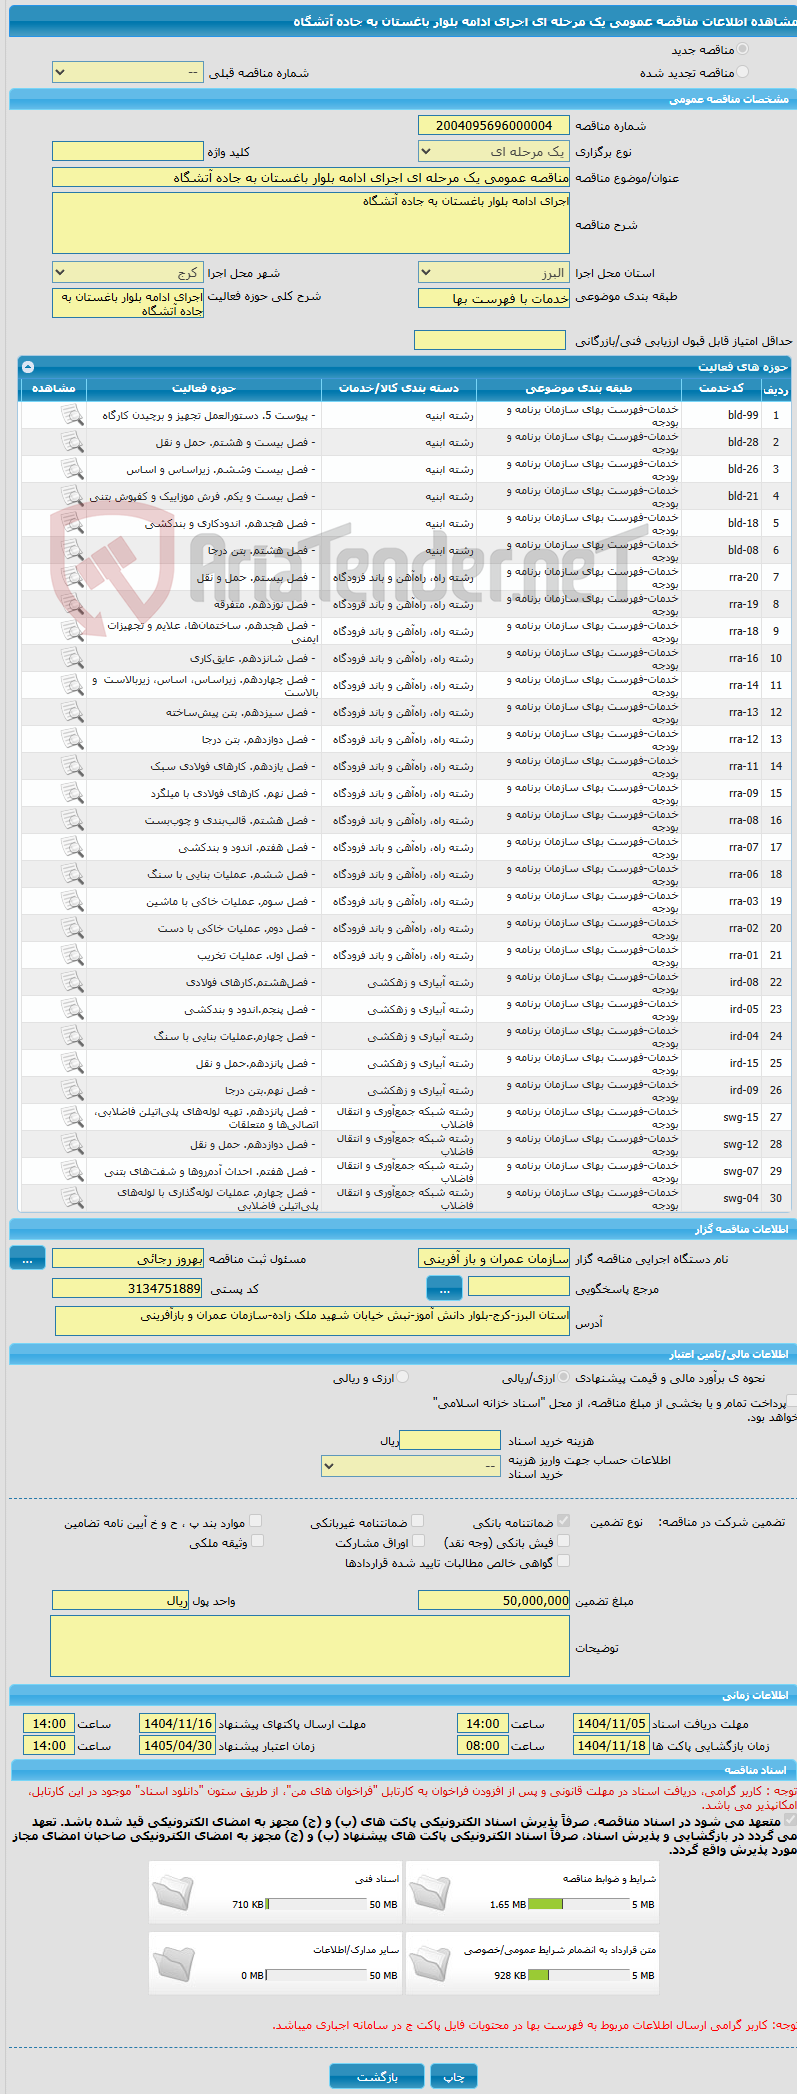The image size is (797, 2094).
Task: Open view icon for row swg-15
Action: click(x=72, y=1117)
